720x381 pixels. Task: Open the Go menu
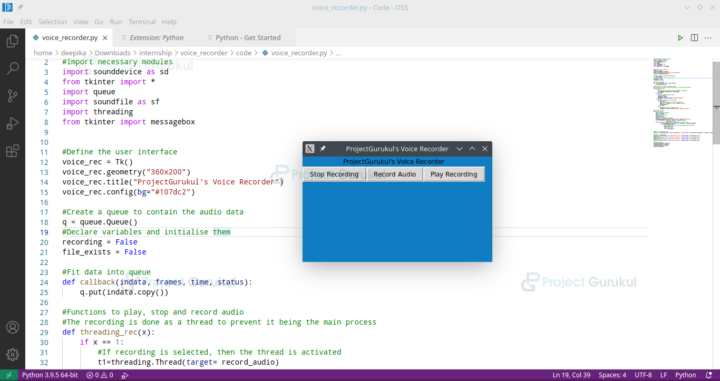99,22
